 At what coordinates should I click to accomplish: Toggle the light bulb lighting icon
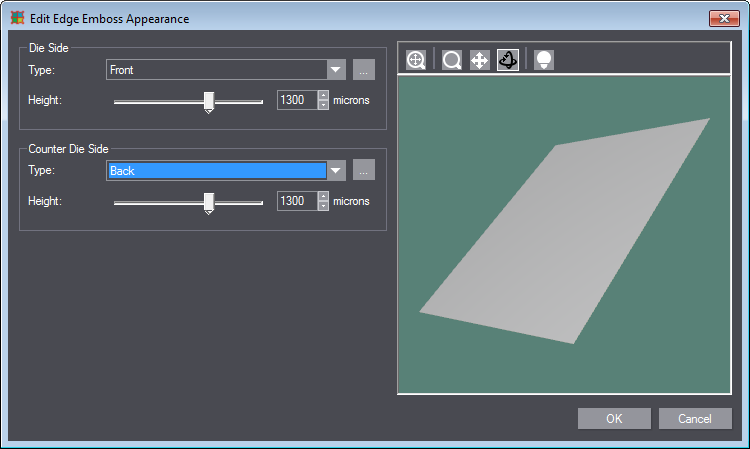tap(543, 60)
